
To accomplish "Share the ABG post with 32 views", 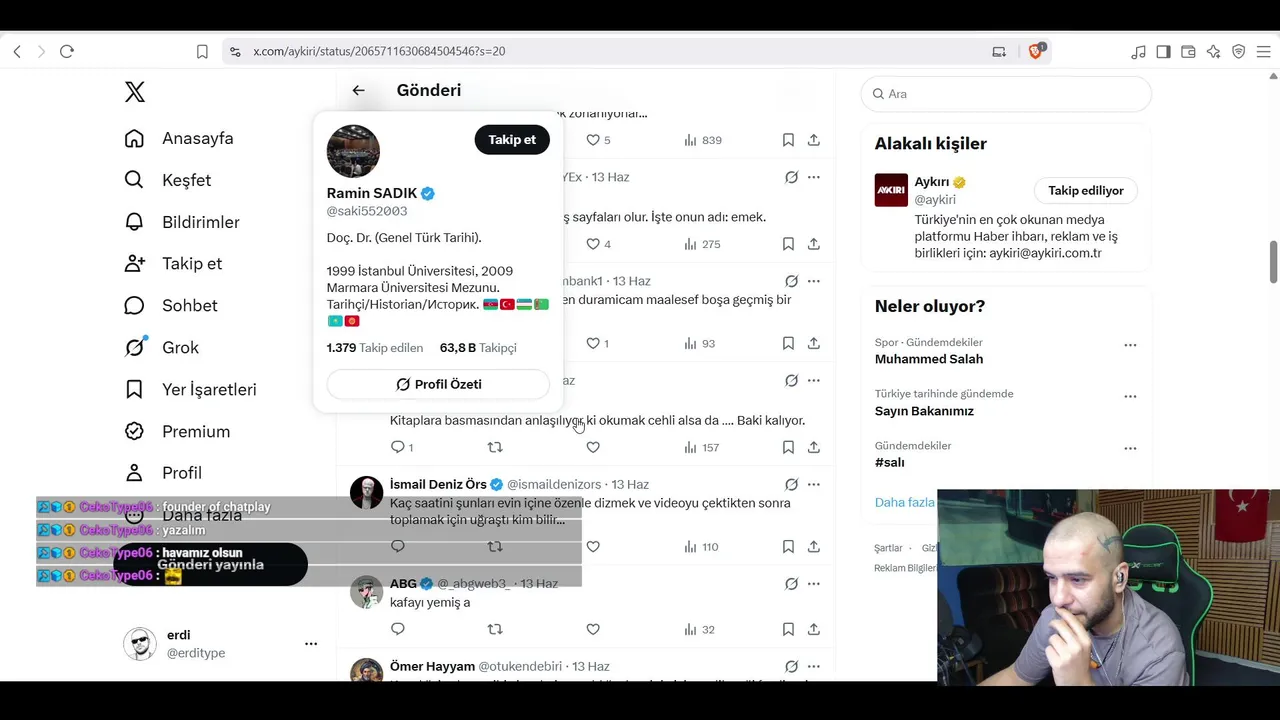I will tap(814, 629).
